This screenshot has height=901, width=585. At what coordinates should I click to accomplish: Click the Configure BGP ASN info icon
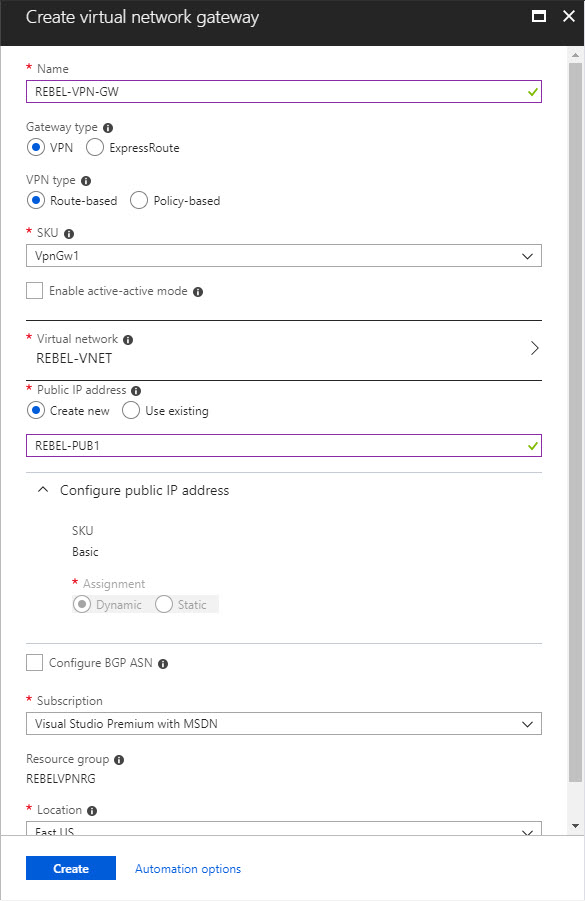click(163, 662)
